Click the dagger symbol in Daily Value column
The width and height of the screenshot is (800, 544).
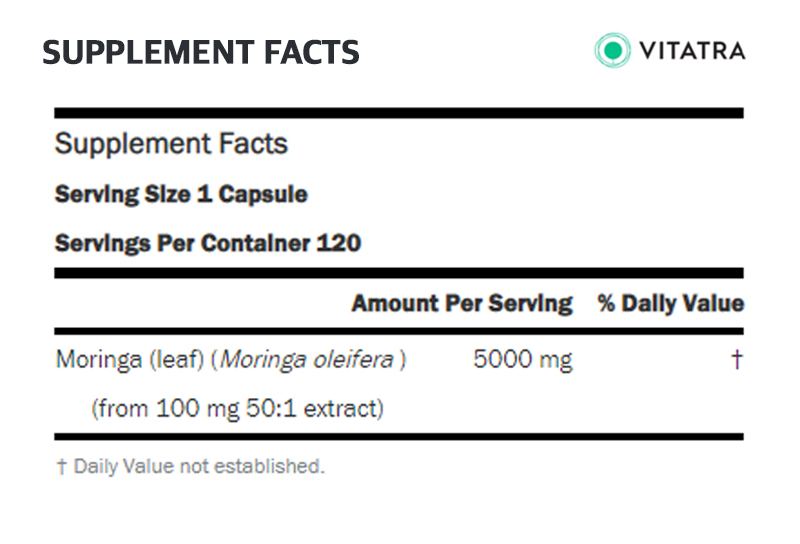click(x=737, y=359)
